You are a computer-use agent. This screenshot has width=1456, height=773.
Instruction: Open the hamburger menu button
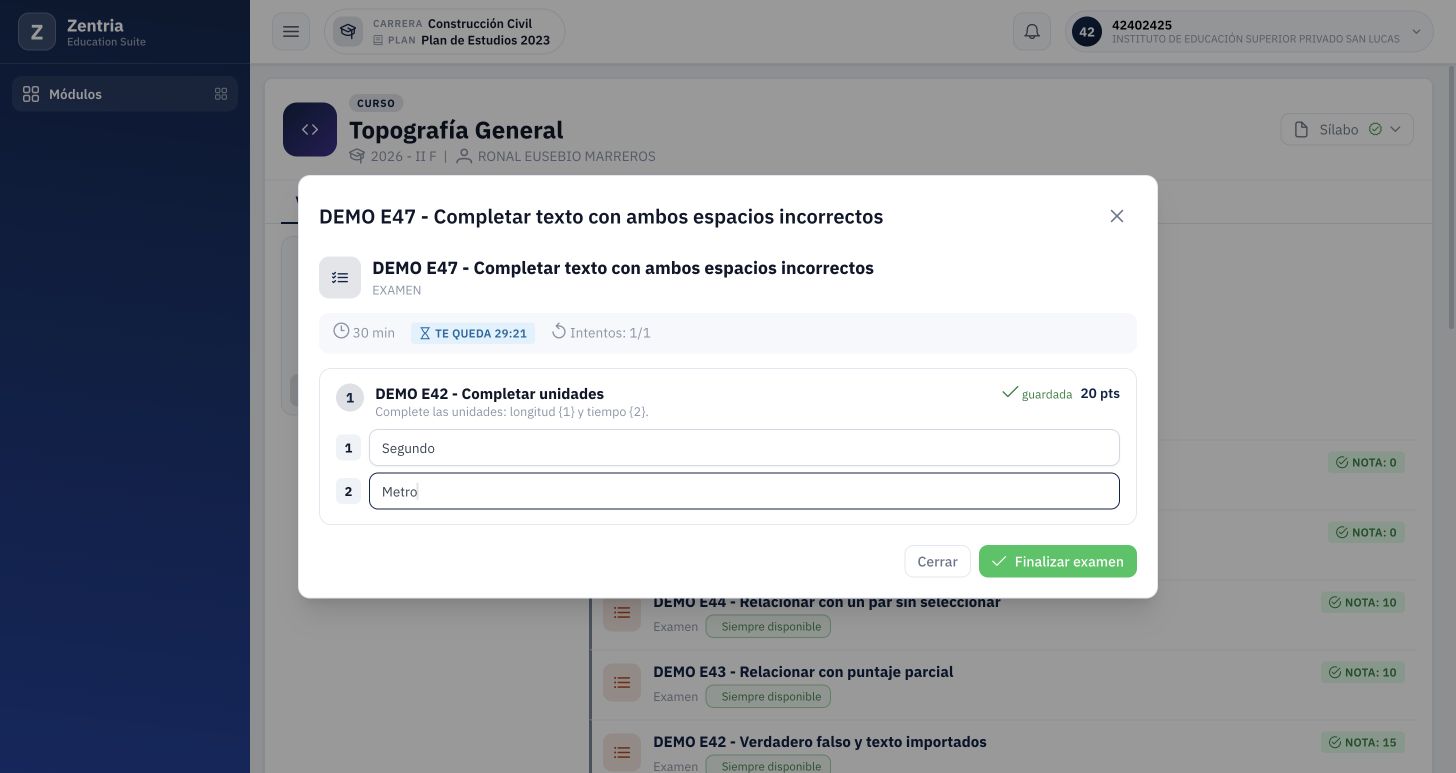[x=291, y=32]
